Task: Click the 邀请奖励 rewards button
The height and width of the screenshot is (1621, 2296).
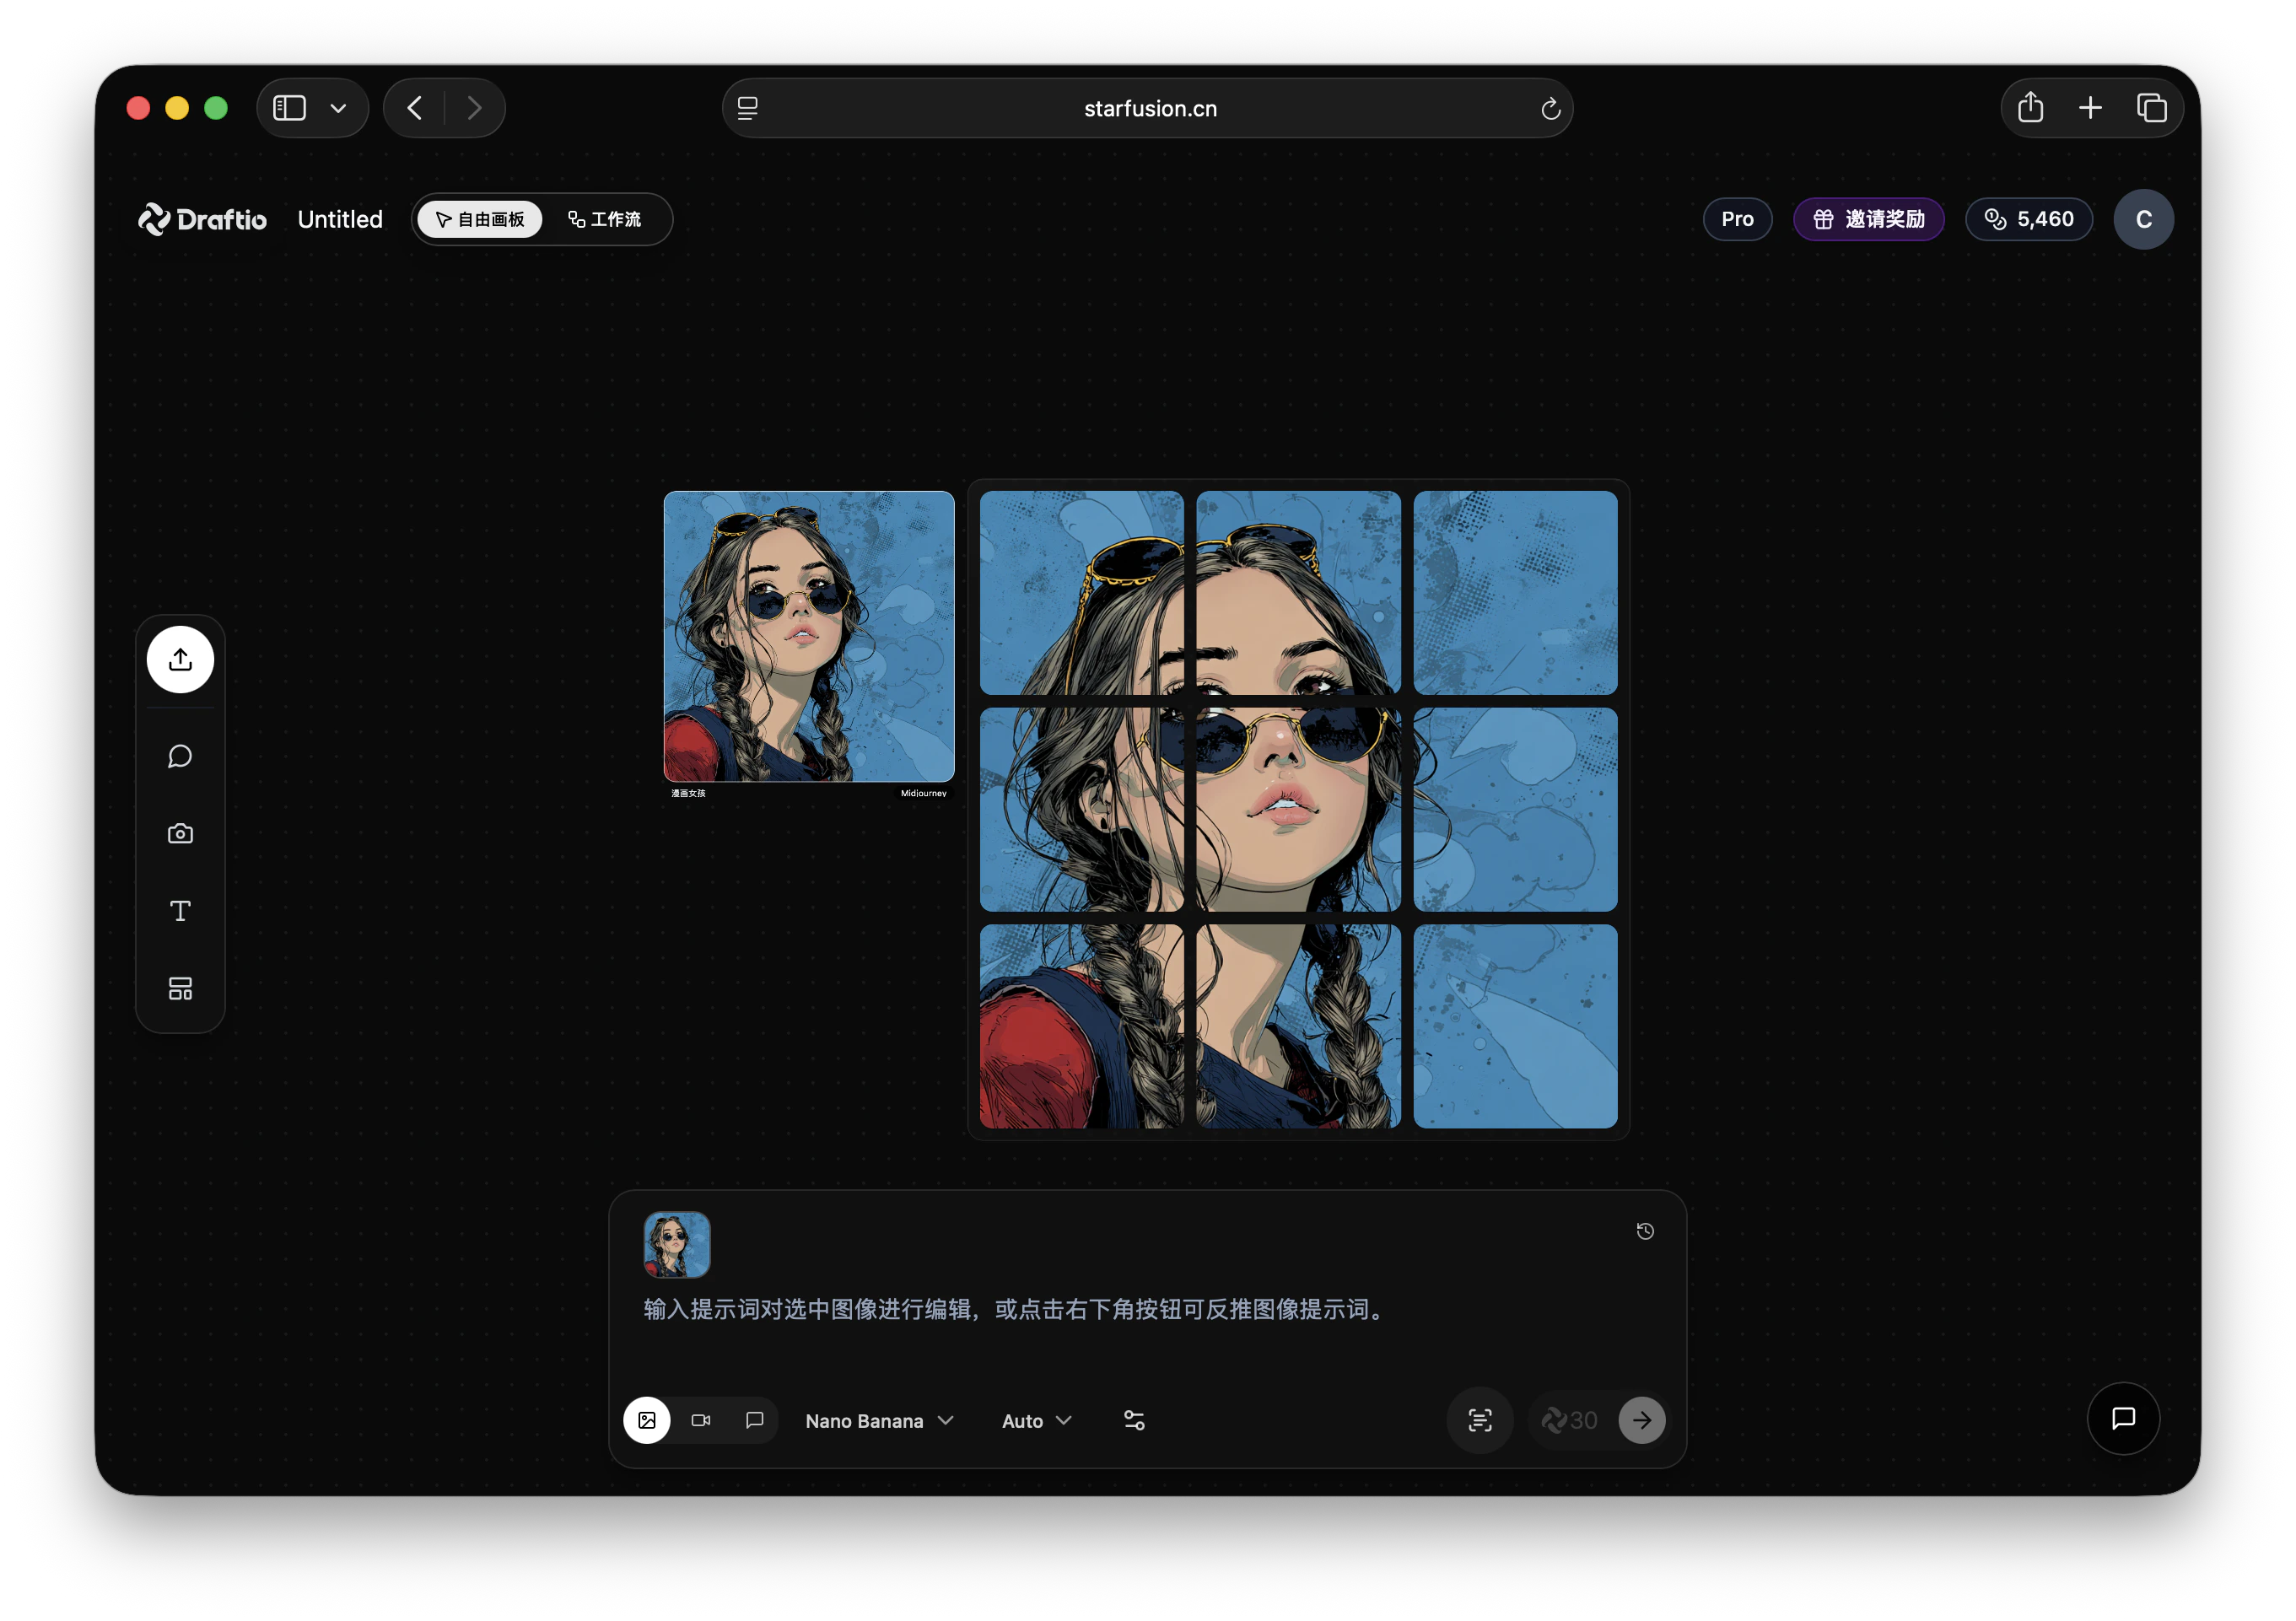Action: click(1868, 219)
